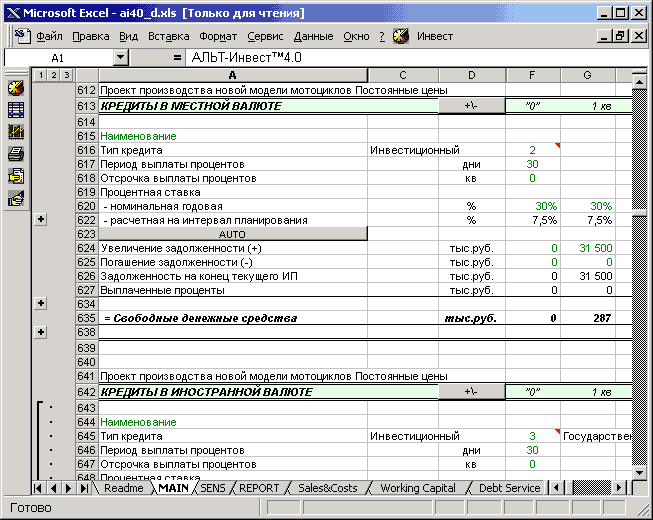Image resolution: width=653 pixels, height=520 pixels.
Task: Open the Правка menu
Action: (91, 36)
